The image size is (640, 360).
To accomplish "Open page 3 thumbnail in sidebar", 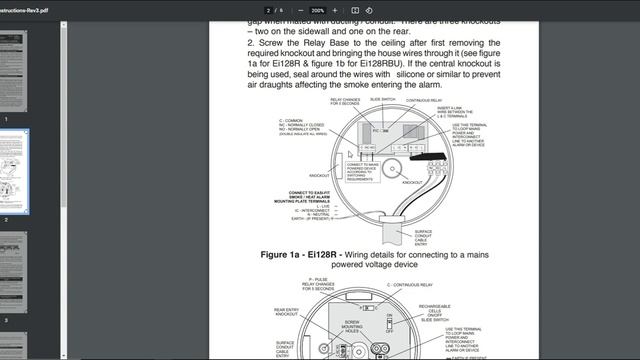I will [x=13, y=272].
